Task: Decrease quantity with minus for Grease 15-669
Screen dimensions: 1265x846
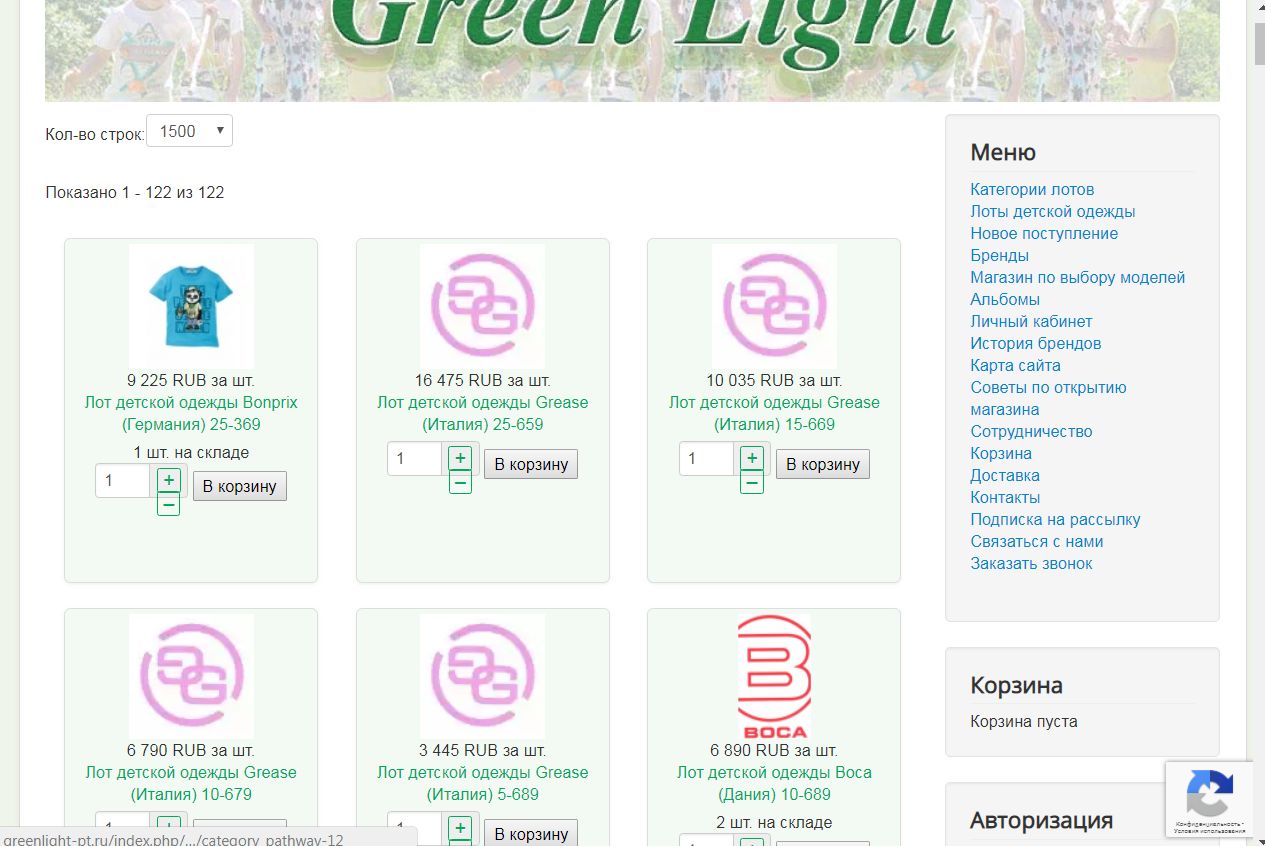Action: tap(752, 483)
